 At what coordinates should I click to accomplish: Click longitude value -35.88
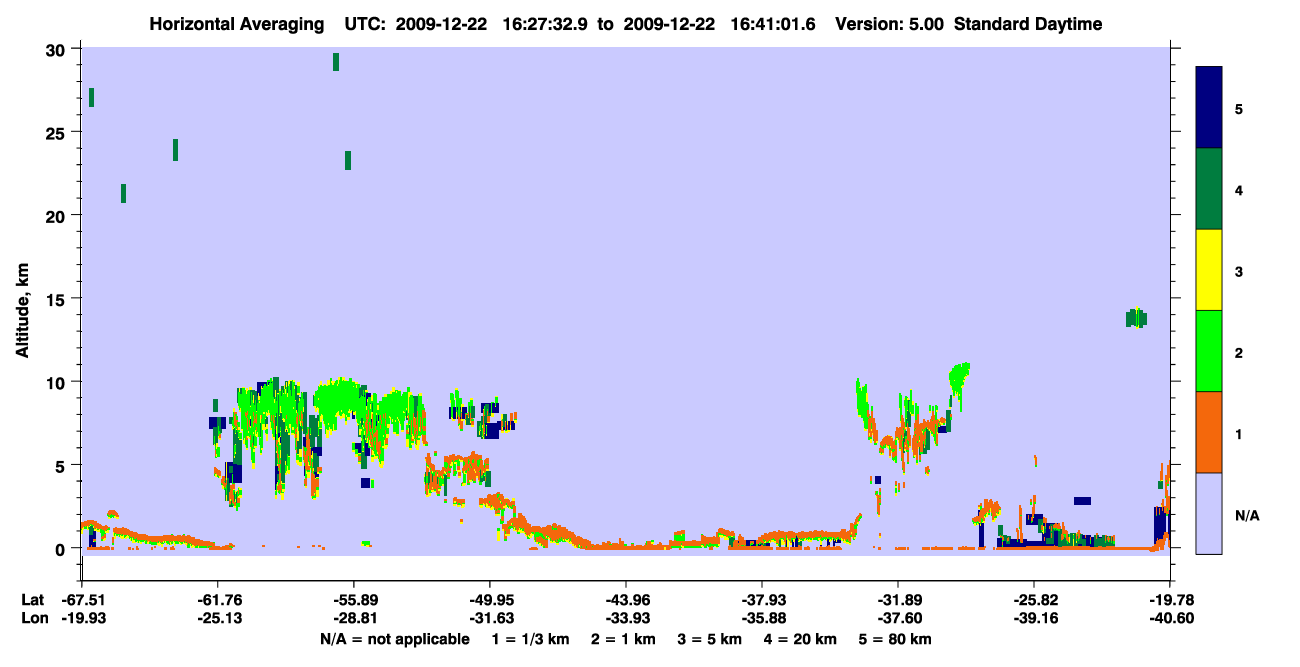(x=762, y=618)
